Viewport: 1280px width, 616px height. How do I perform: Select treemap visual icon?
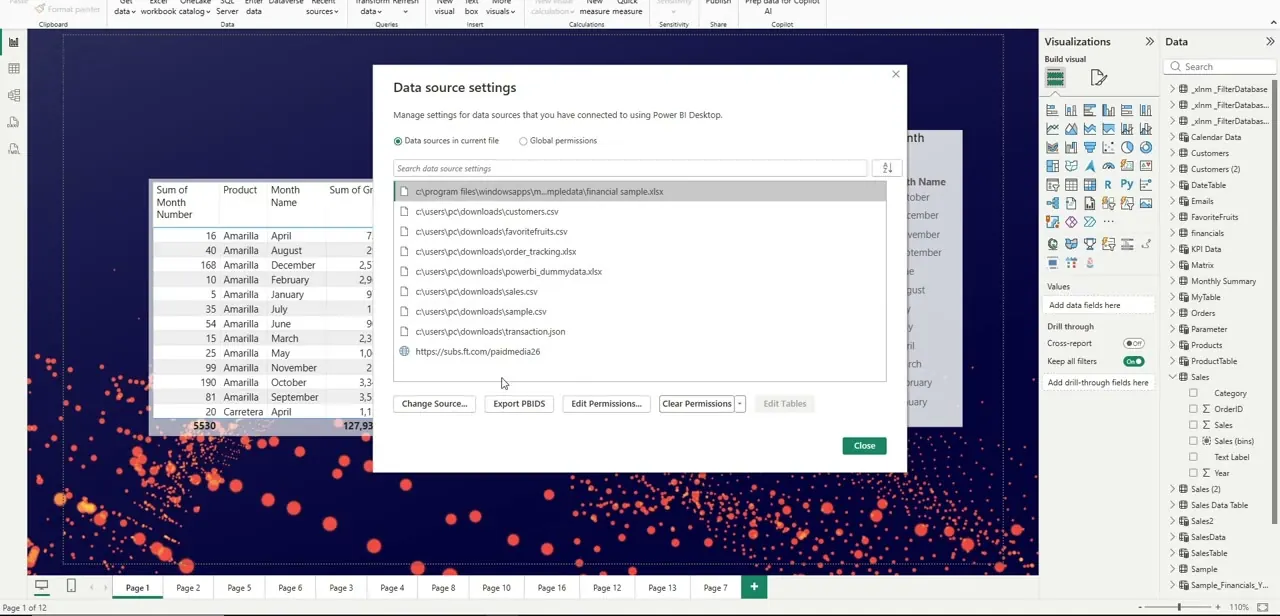1052,166
